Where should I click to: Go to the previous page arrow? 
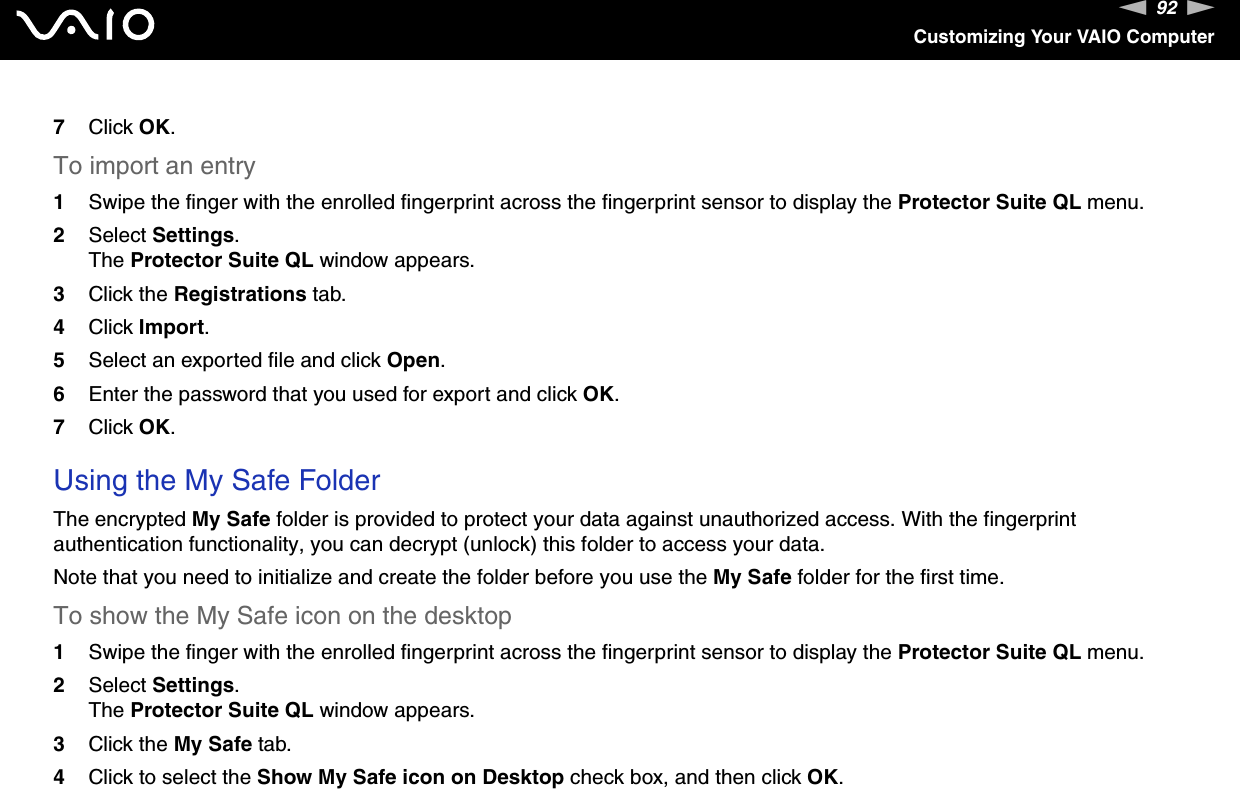click(x=1131, y=9)
